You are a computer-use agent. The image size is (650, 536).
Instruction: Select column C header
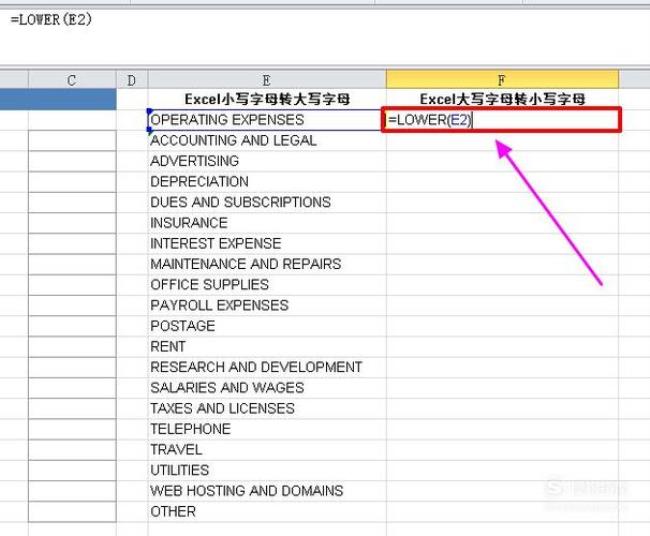pyautogui.click(x=72, y=80)
